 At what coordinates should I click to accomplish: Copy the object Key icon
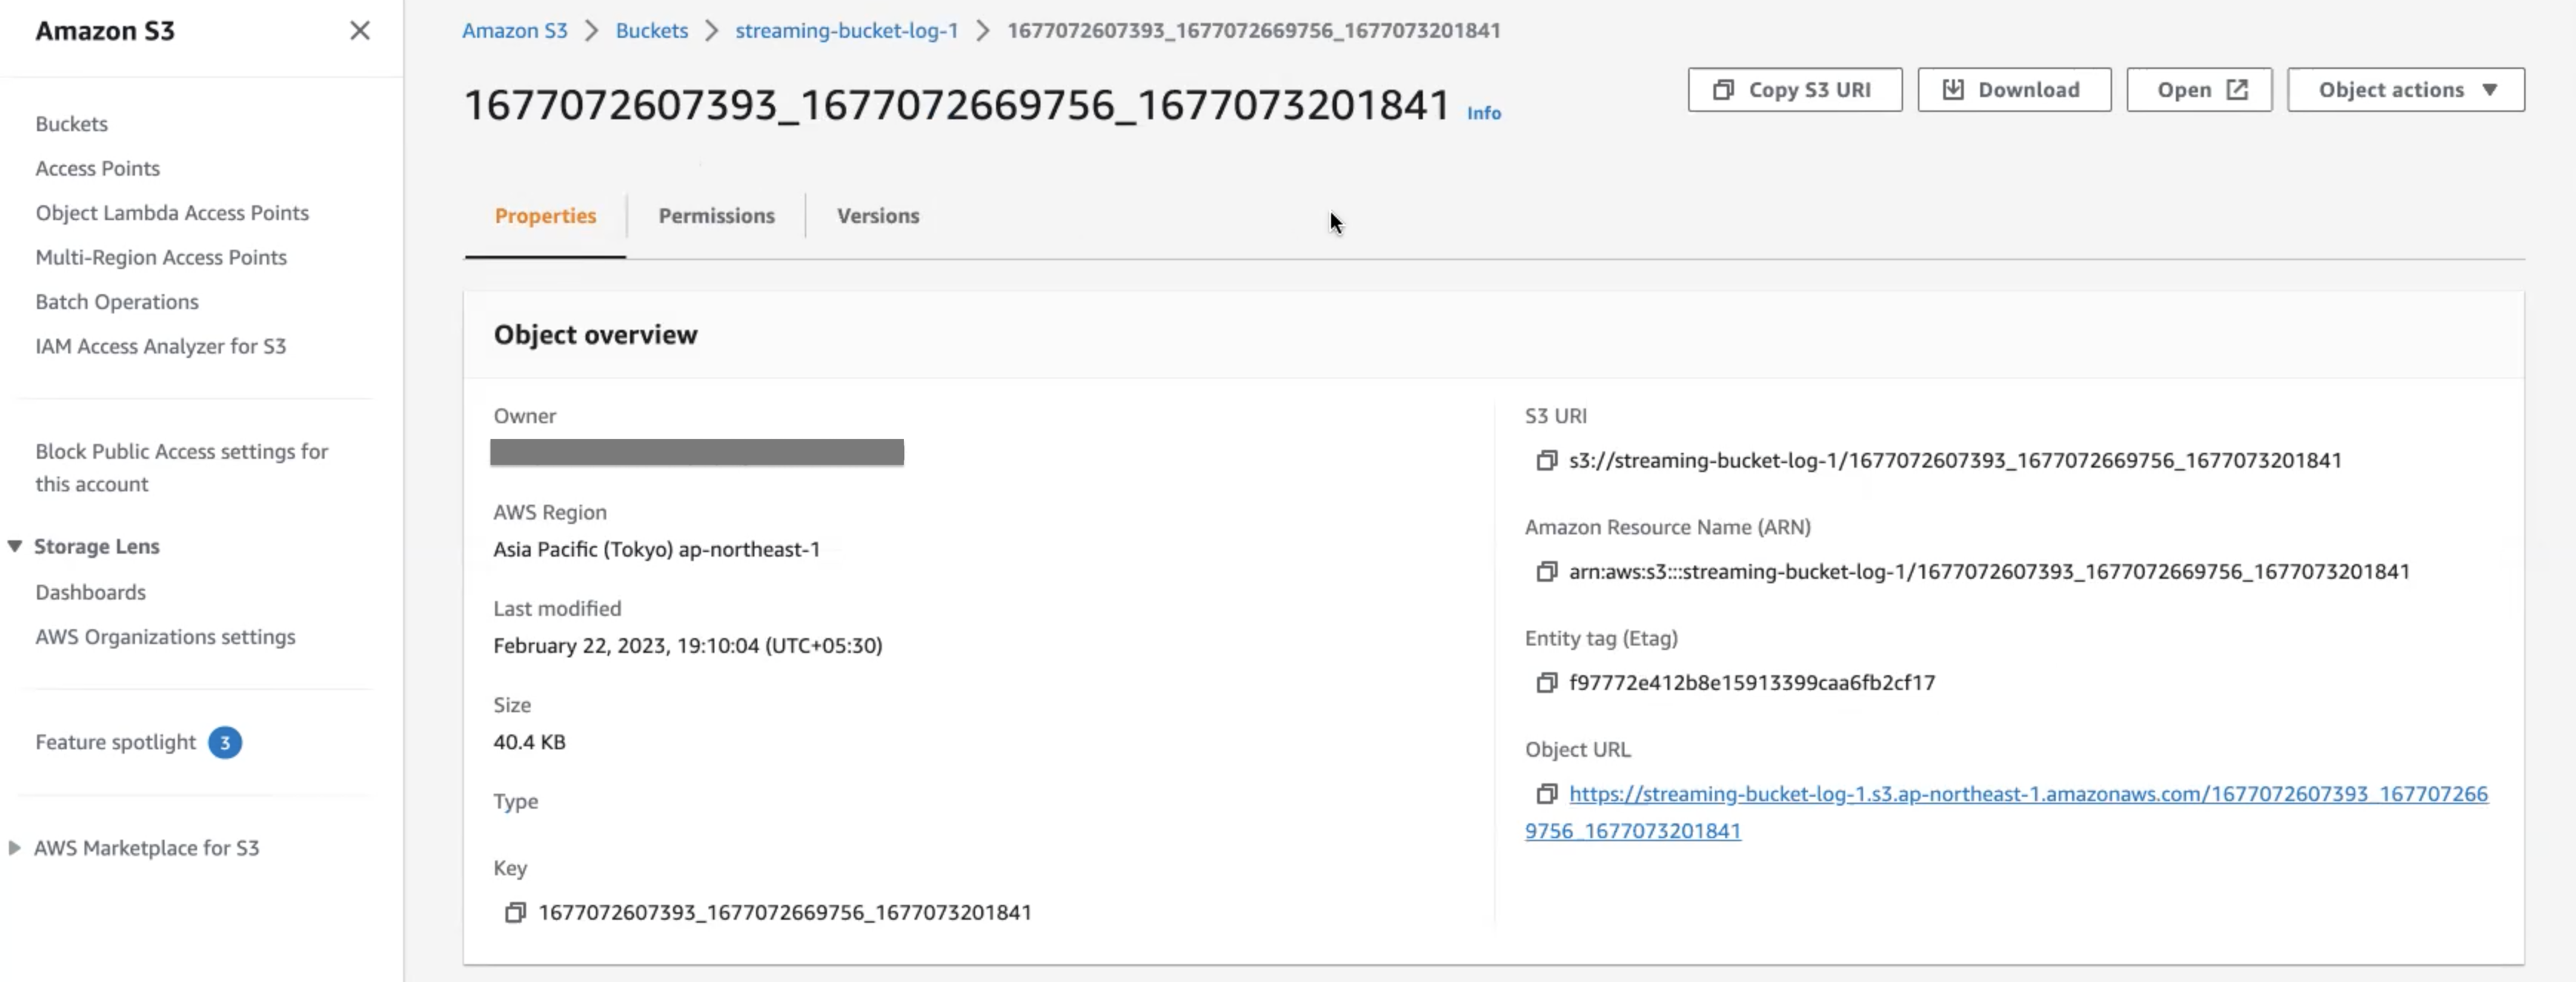515,912
